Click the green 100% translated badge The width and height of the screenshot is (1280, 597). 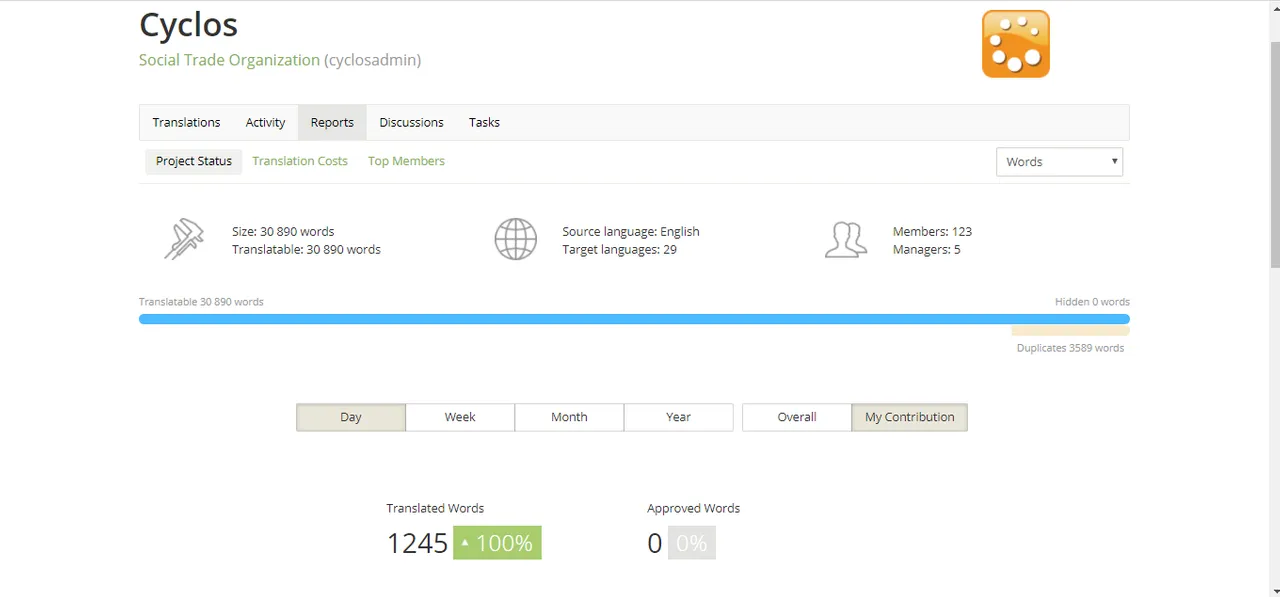coord(497,543)
